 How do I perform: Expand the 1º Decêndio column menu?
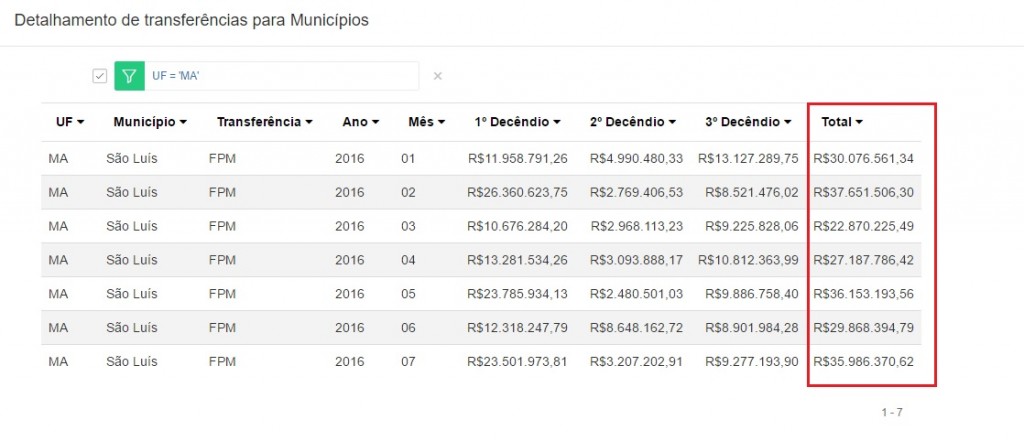(517, 122)
